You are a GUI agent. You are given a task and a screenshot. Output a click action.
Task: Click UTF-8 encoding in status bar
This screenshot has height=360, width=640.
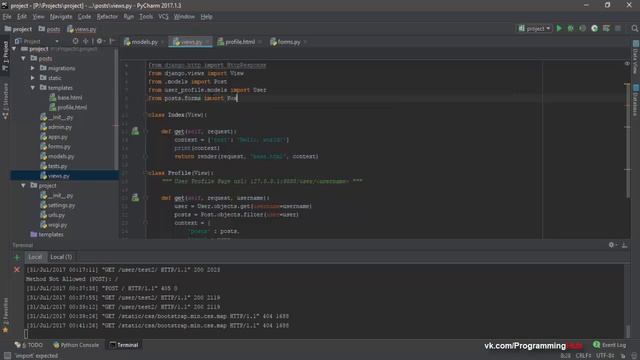[605, 356]
